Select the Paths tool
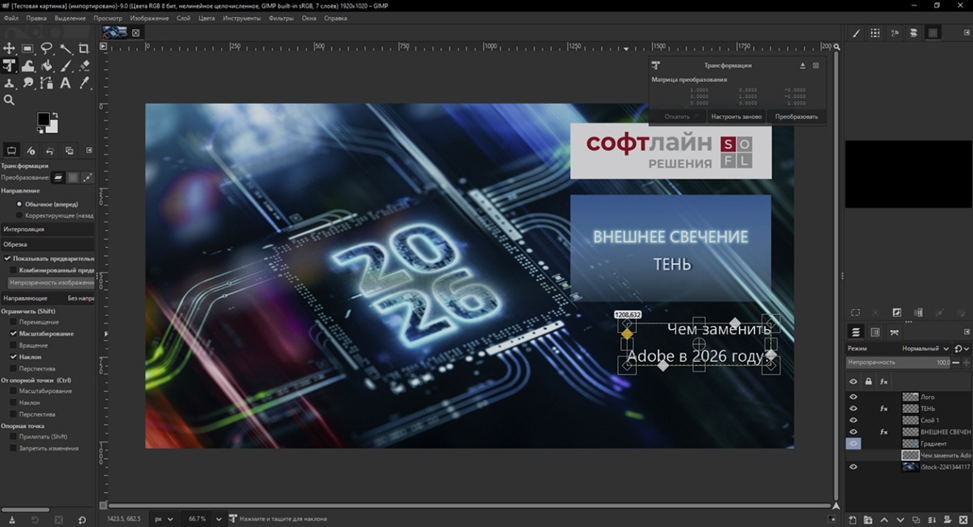This screenshot has height=527, width=973. [47, 83]
